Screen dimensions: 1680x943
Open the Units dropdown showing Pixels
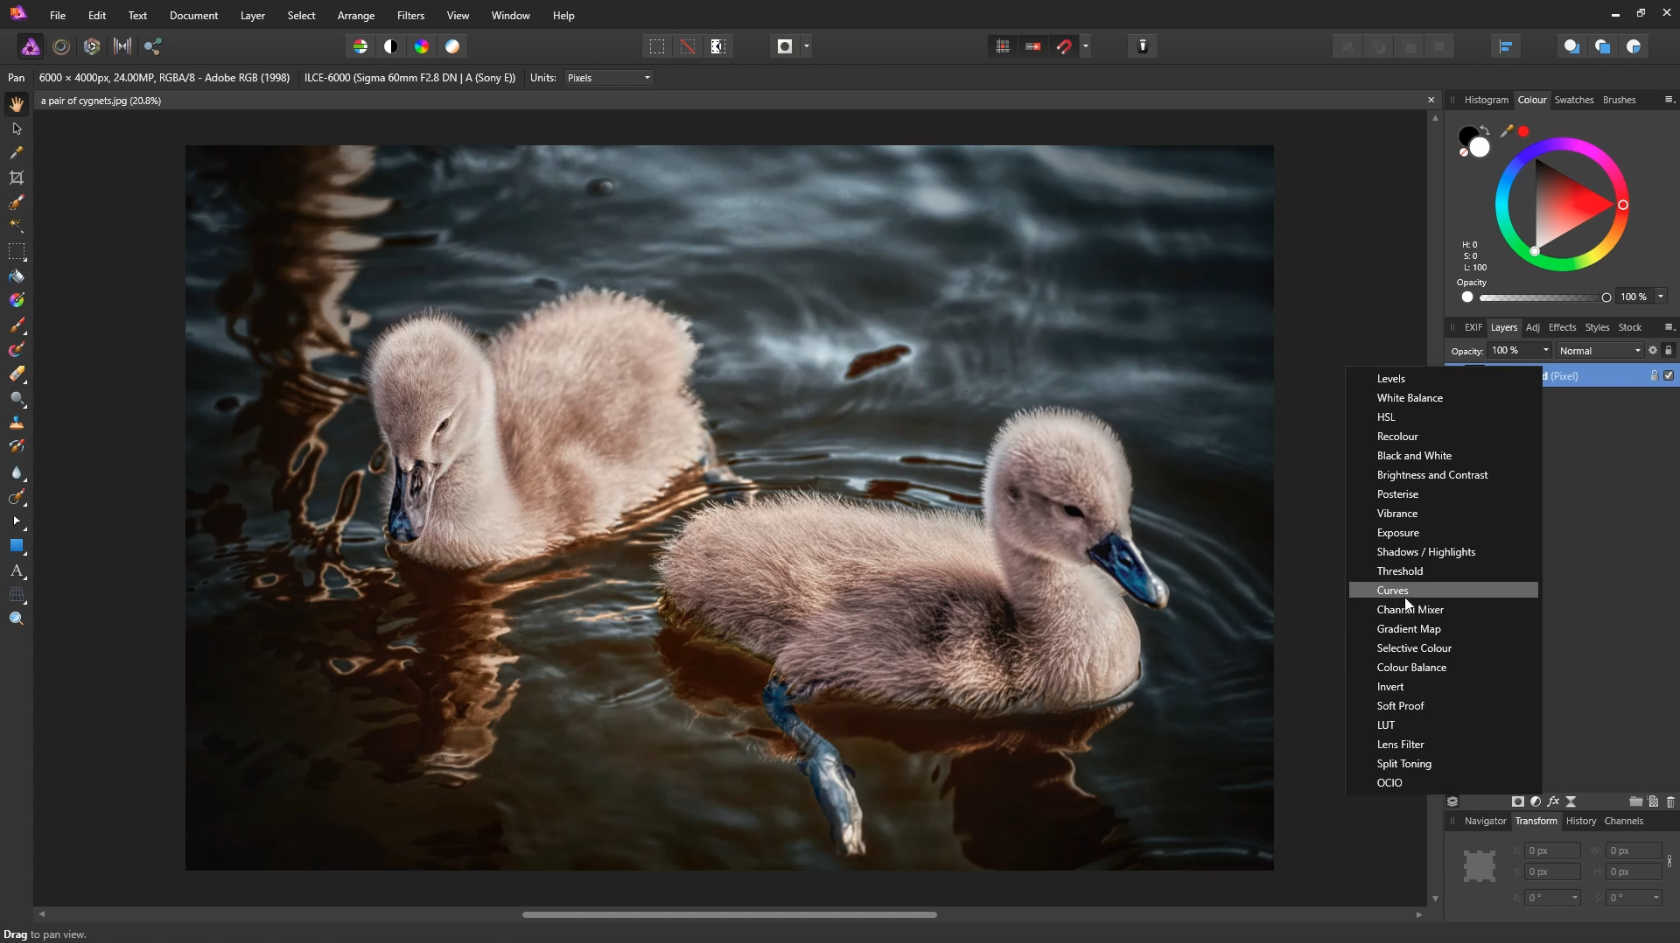pos(608,77)
